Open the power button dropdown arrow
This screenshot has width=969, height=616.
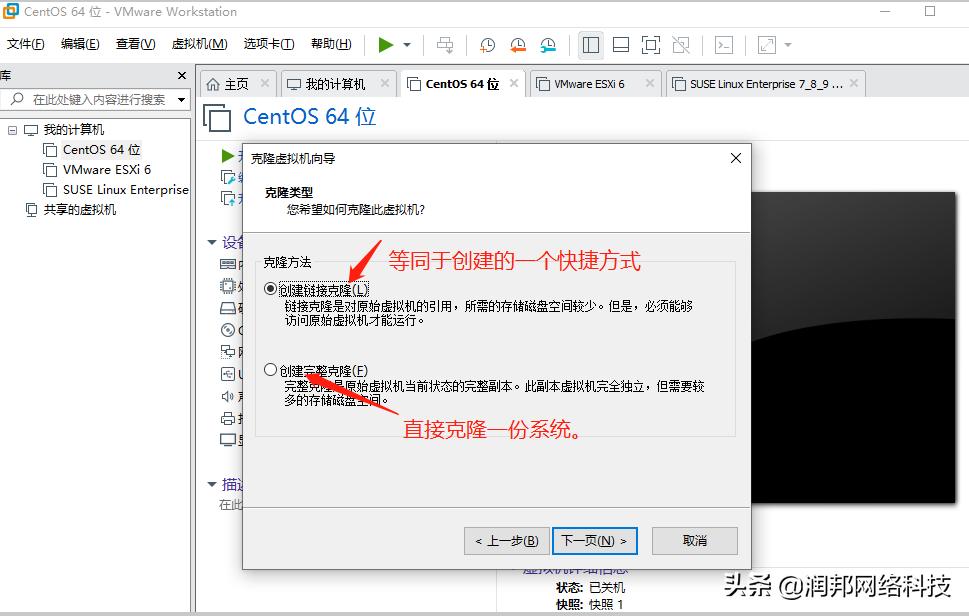[405, 44]
